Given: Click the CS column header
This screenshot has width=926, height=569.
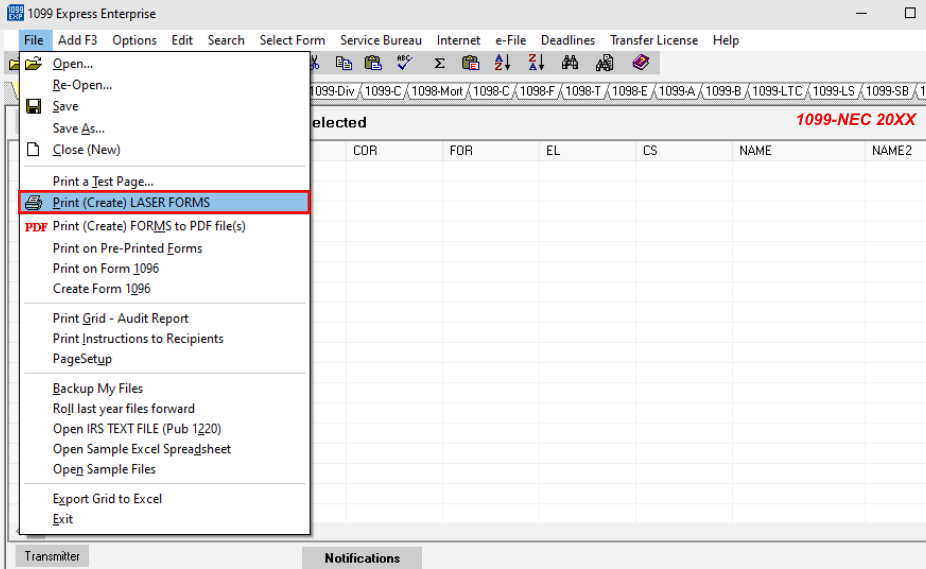Looking at the screenshot, I should pyautogui.click(x=684, y=151).
